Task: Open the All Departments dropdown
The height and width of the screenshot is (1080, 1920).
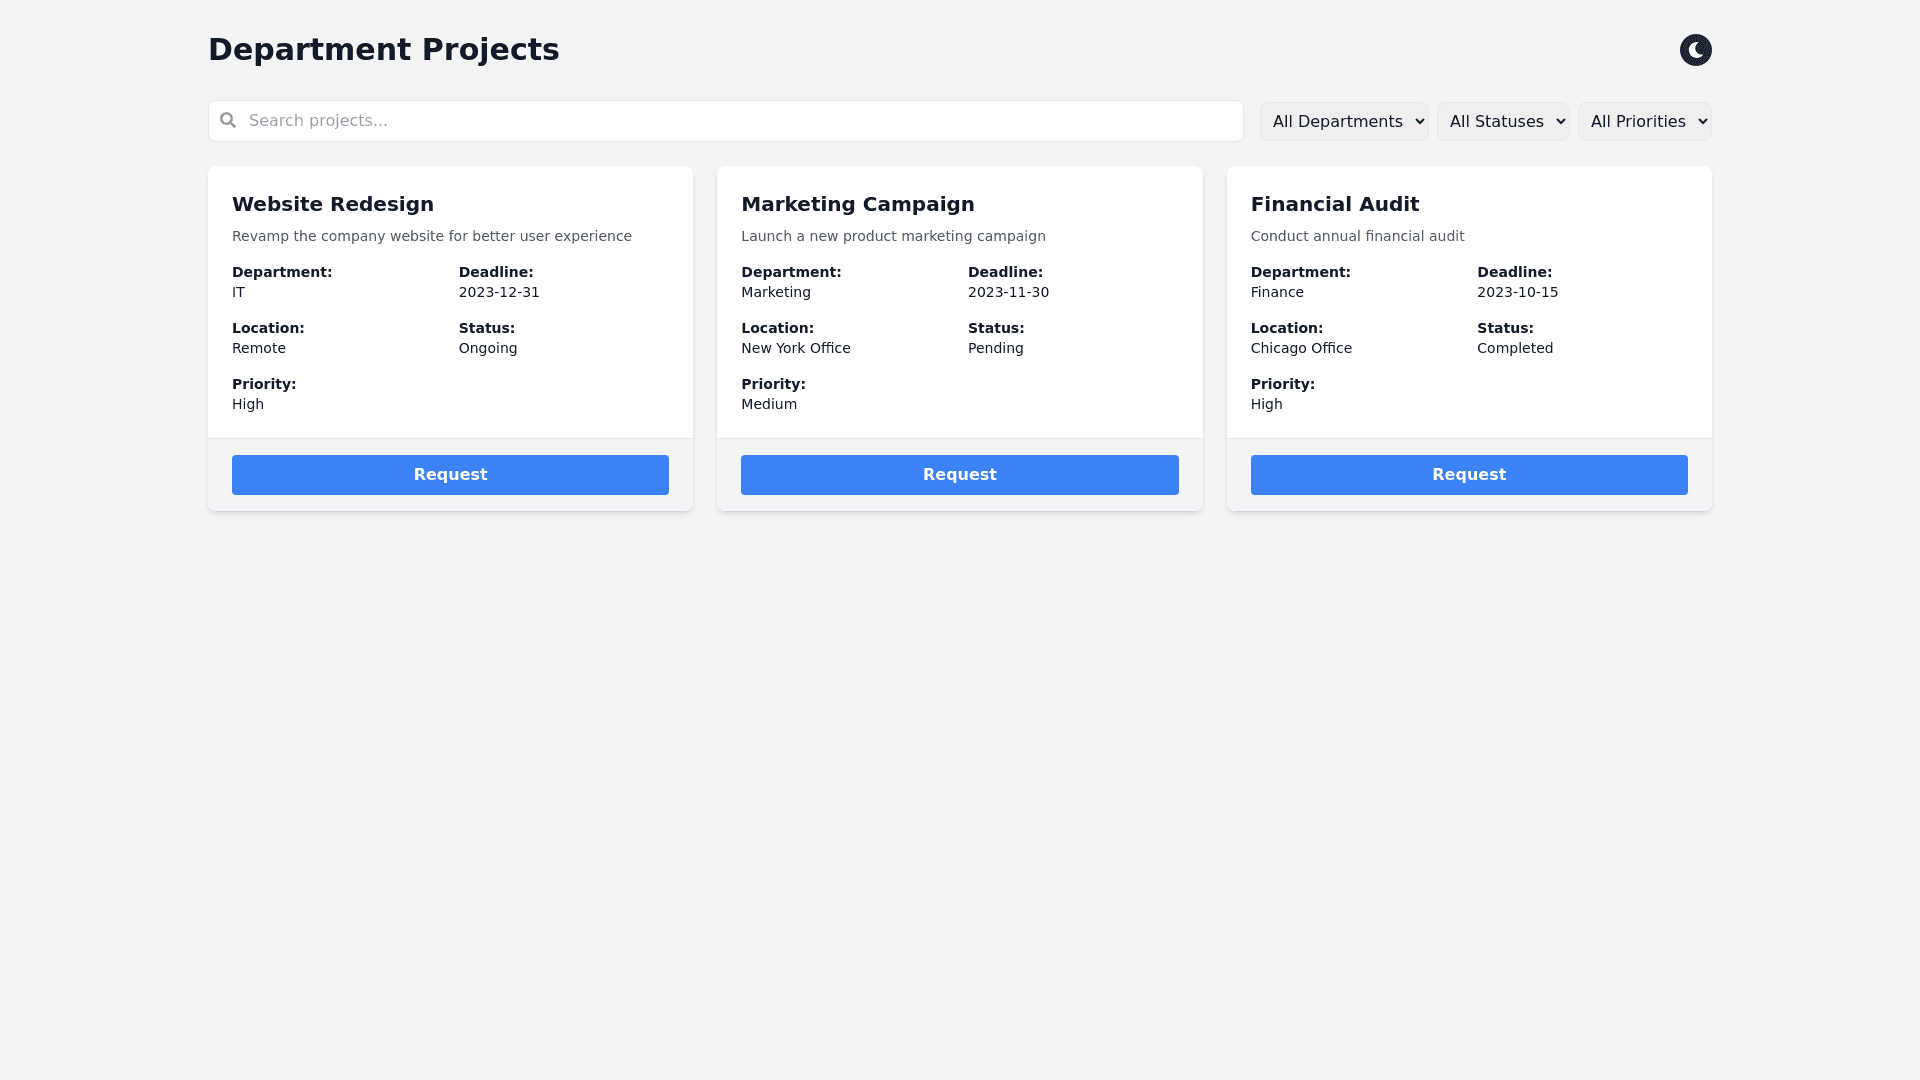Action: [1344, 122]
